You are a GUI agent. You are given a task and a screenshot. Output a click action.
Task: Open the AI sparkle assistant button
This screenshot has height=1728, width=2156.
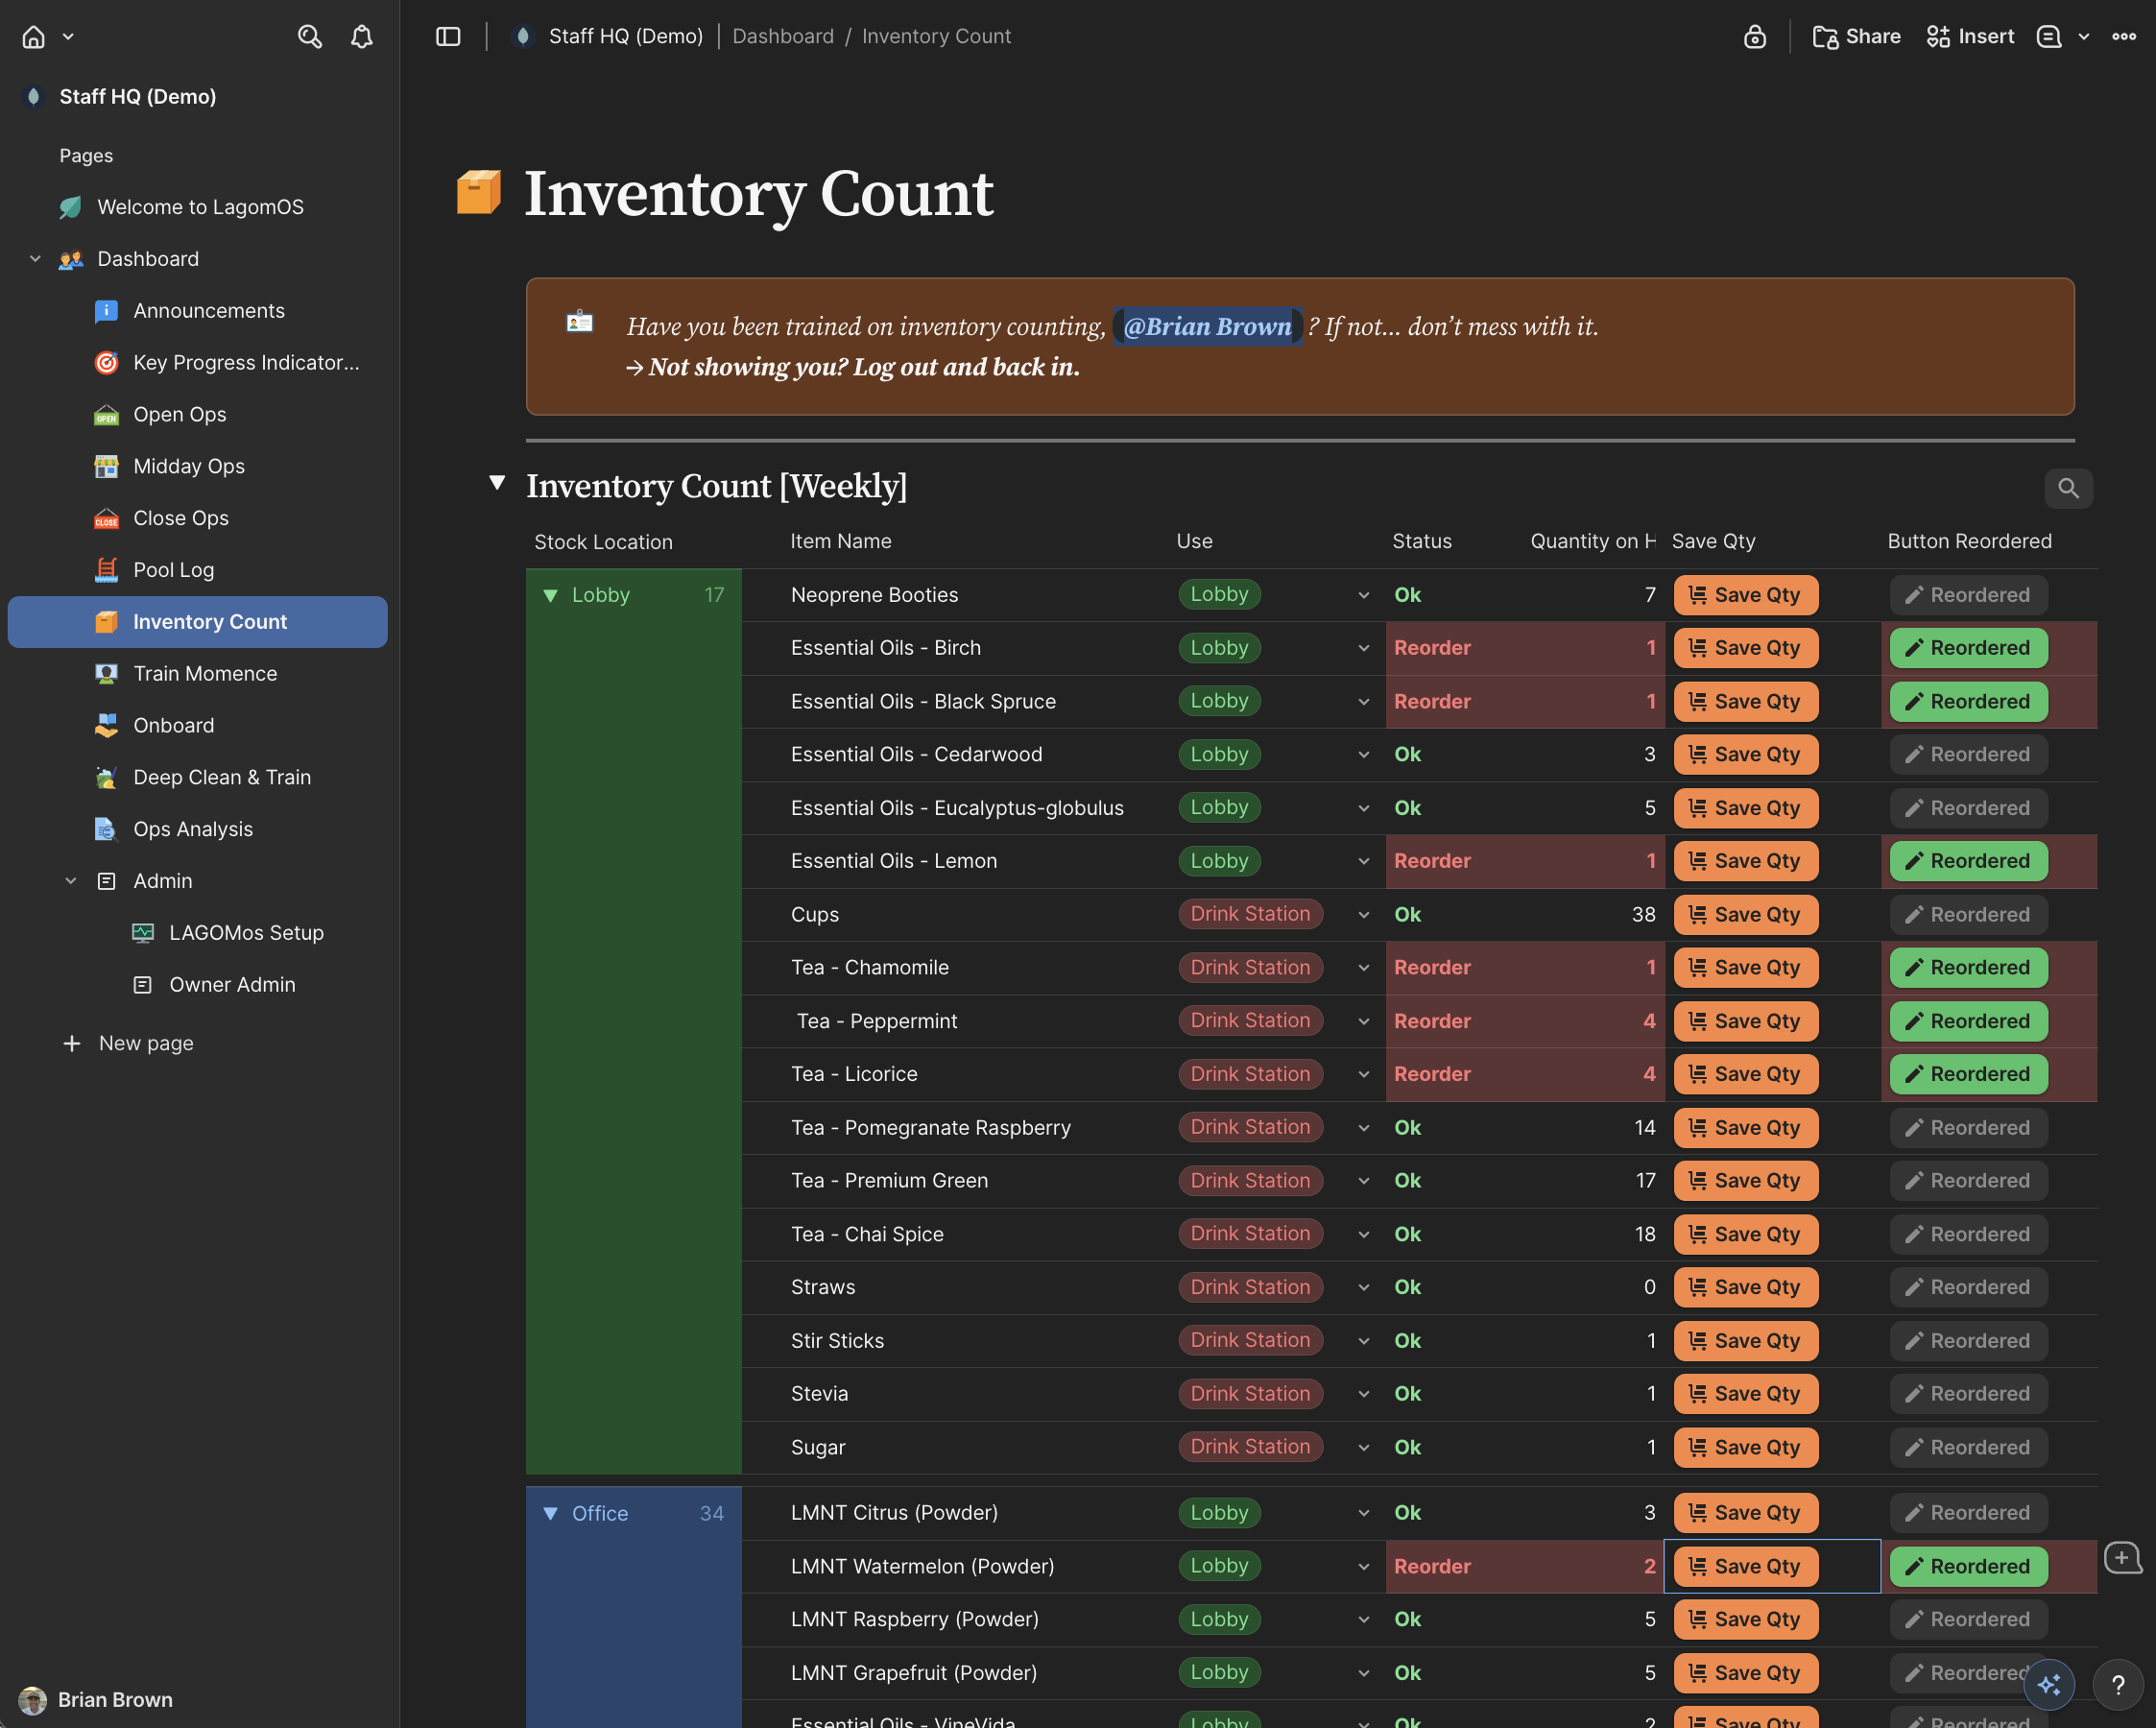[2049, 1685]
